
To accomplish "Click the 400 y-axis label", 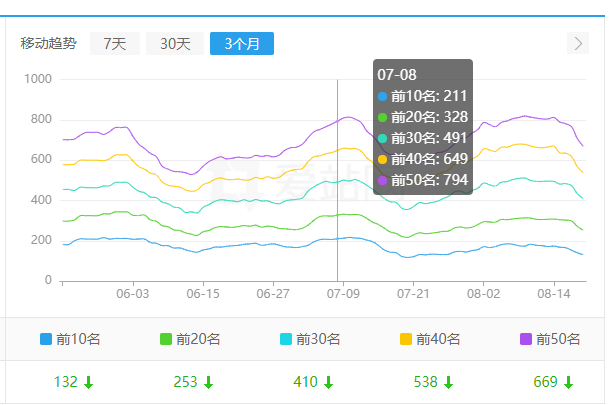I will click(x=41, y=200).
